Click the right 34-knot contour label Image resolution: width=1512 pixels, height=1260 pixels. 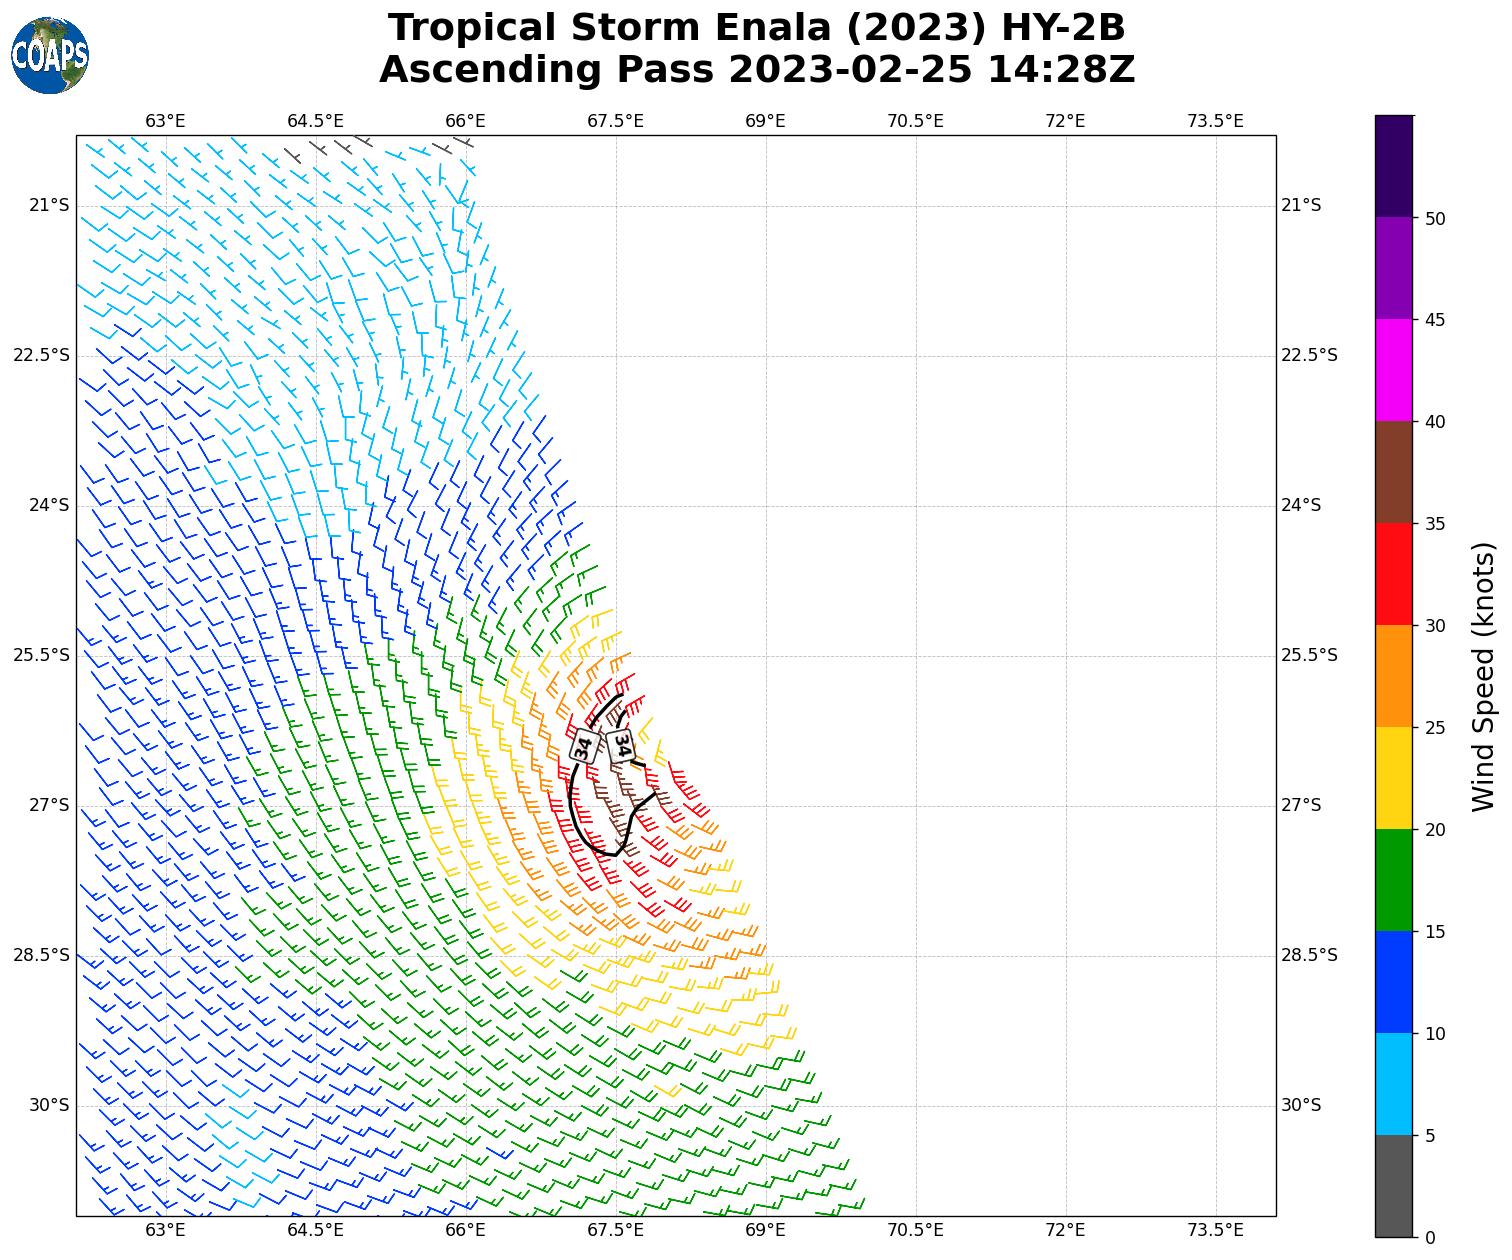pos(621,745)
